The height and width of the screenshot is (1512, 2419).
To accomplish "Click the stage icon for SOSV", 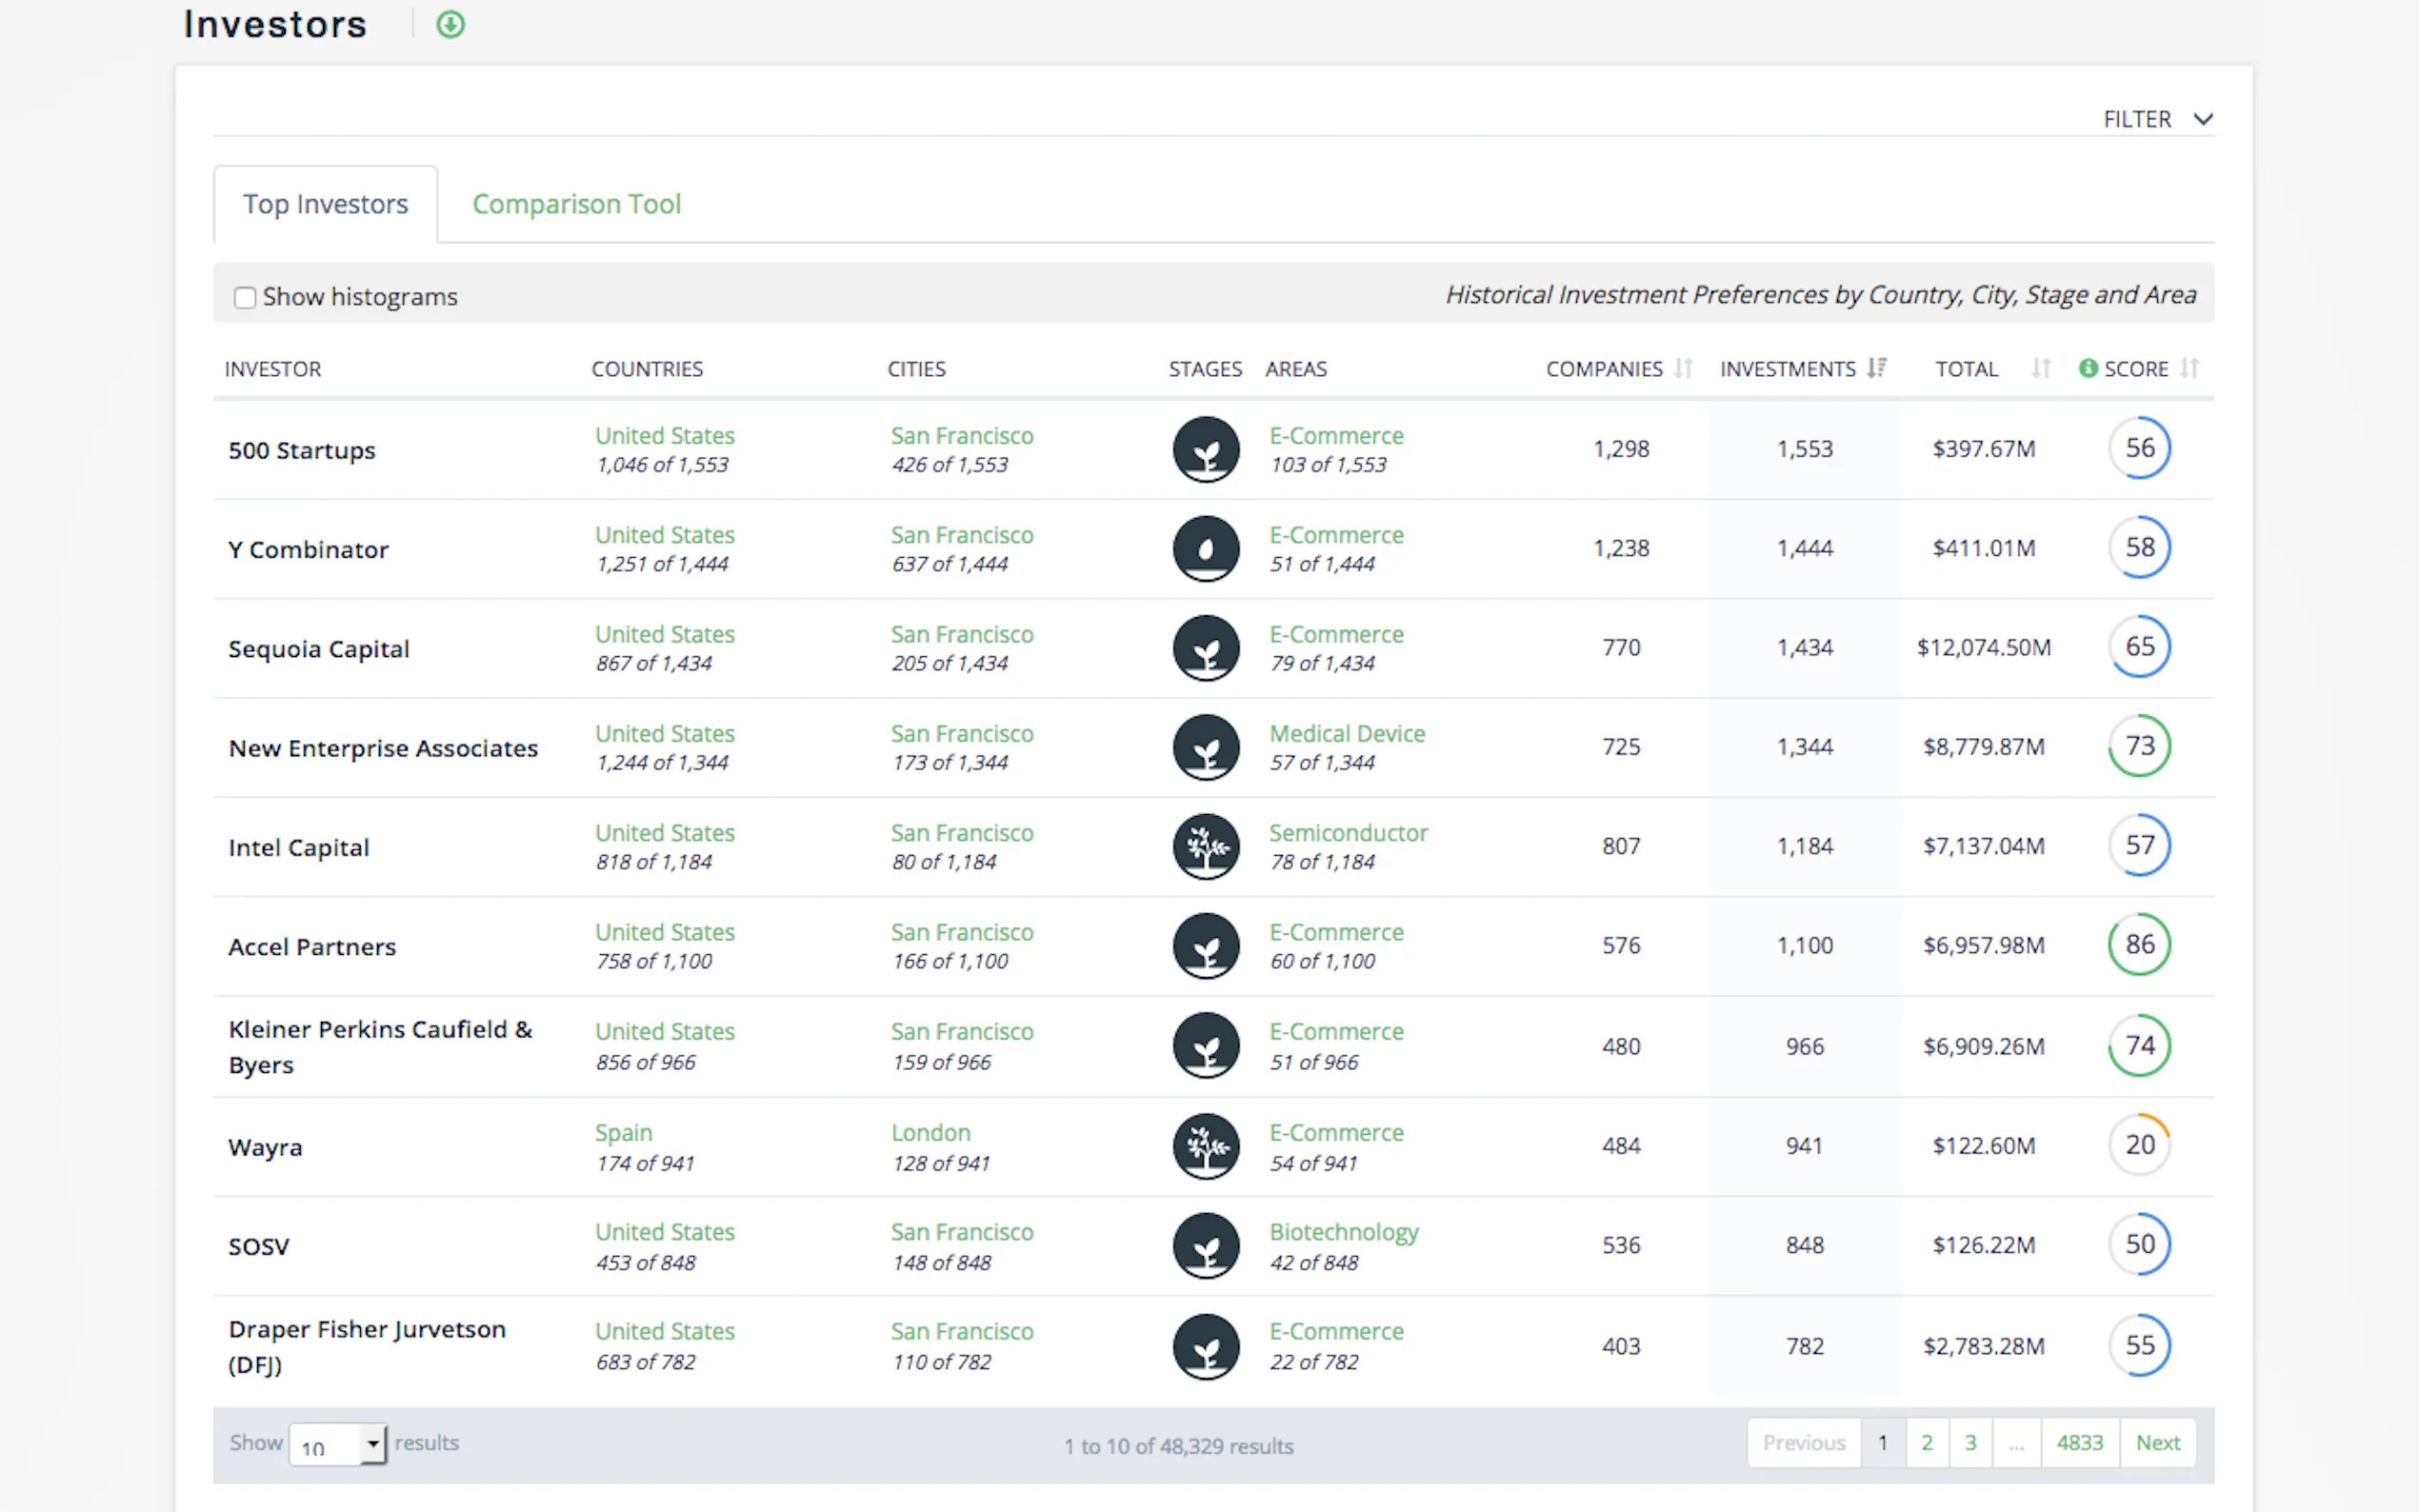I will 1206,1246.
